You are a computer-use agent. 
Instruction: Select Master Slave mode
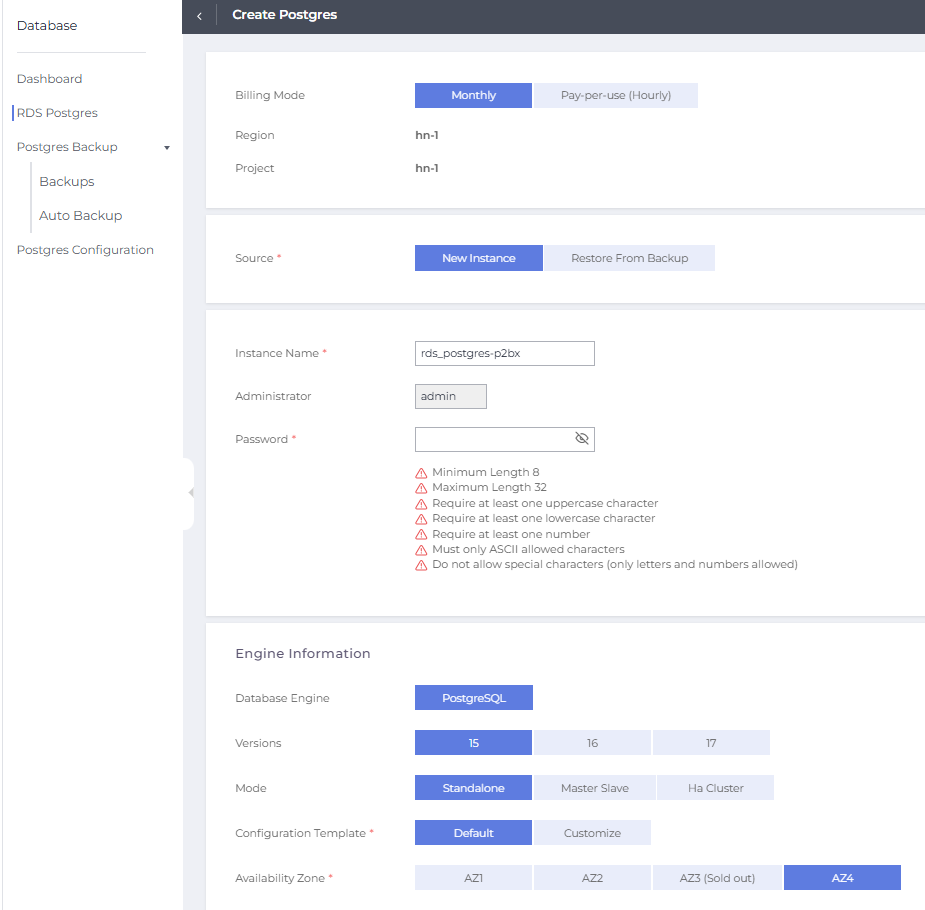[x=594, y=788]
